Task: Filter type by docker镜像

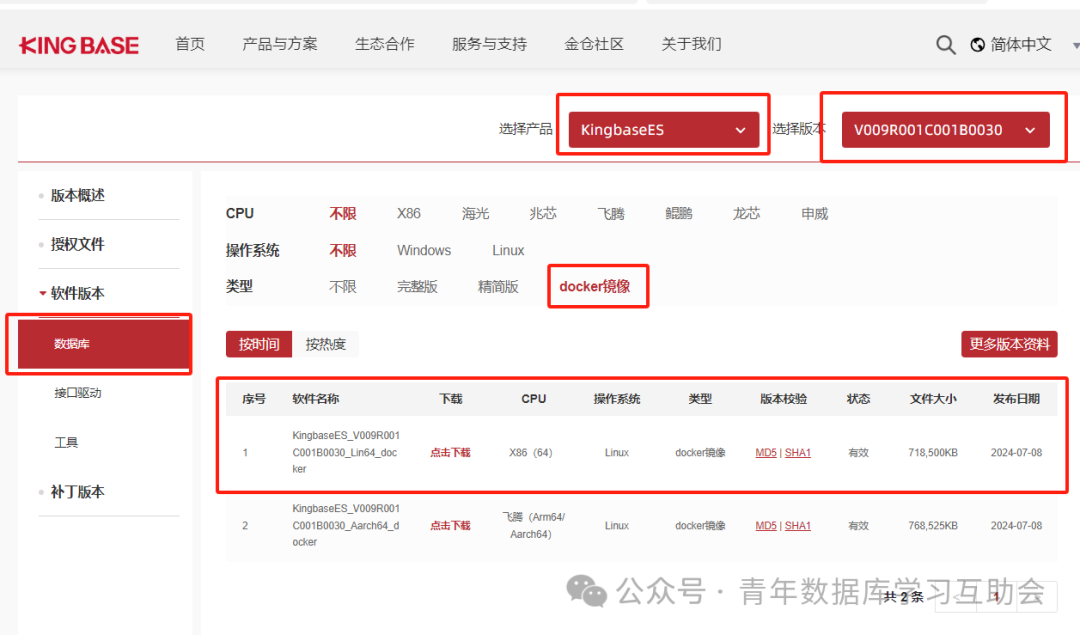Action: [x=595, y=287]
